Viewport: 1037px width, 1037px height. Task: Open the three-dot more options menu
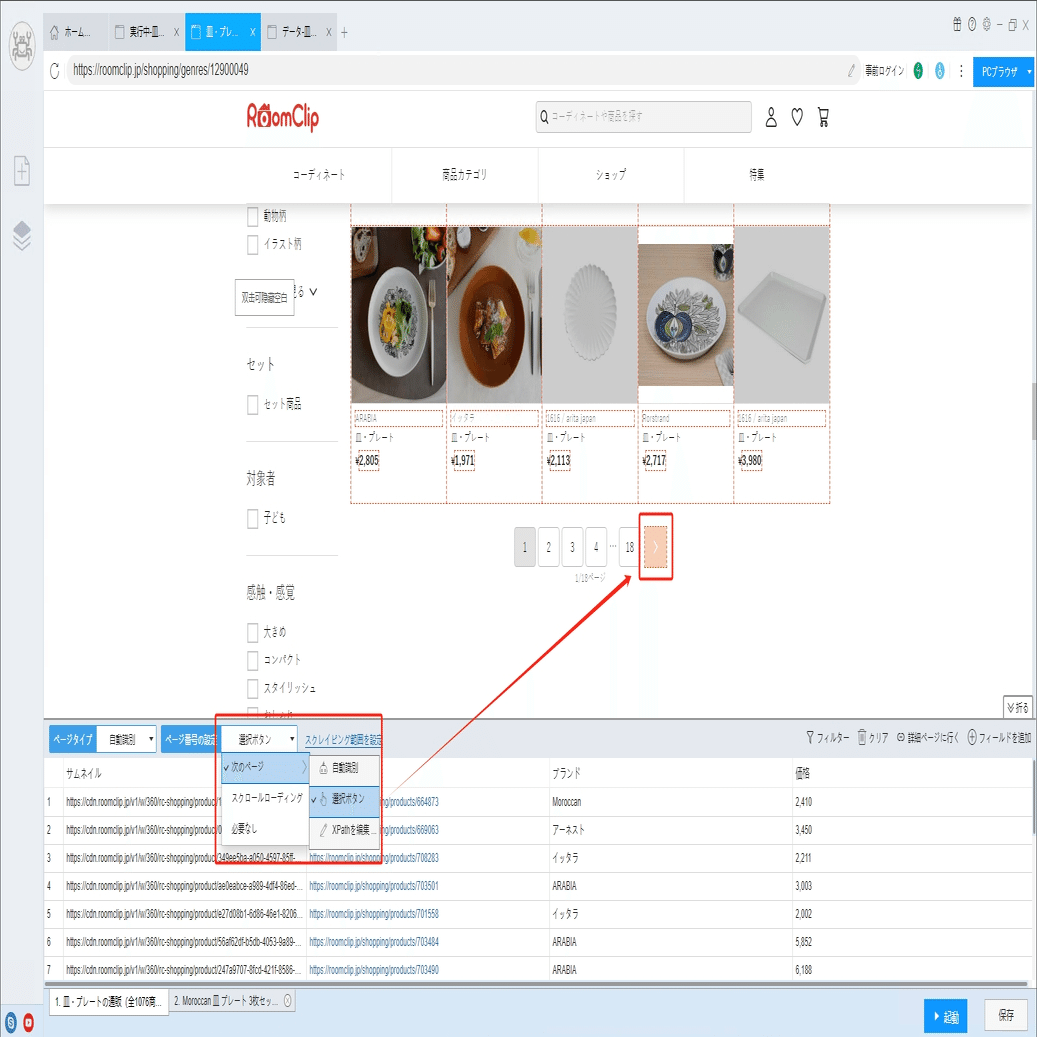coord(961,70)
